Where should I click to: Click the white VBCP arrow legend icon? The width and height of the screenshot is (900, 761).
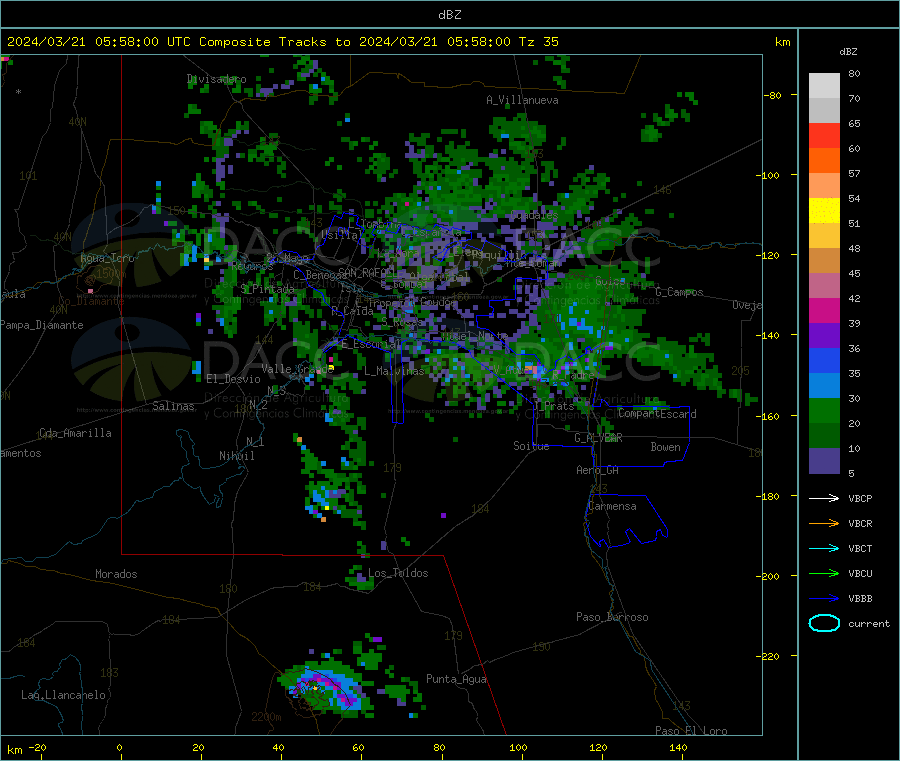point(824,498)
